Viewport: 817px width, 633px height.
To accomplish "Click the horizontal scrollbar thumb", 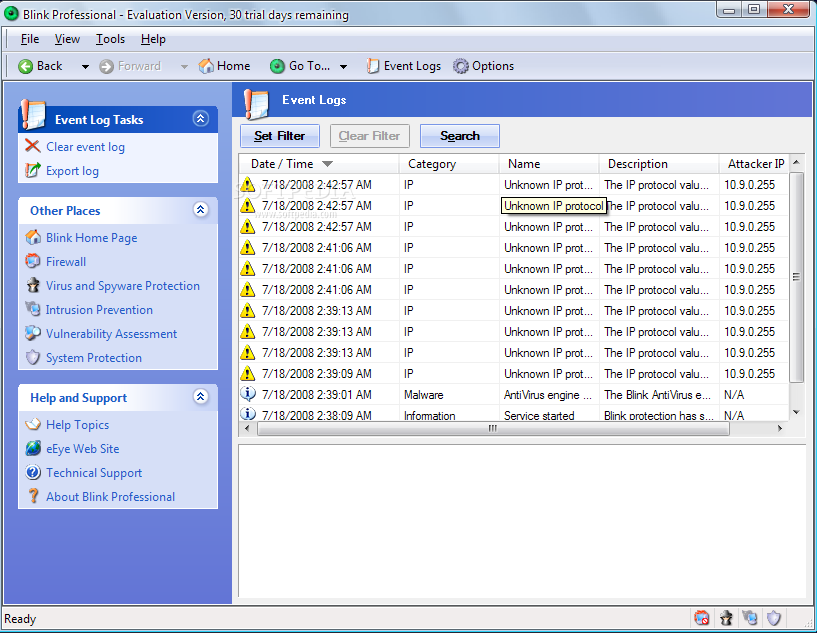I will [492, 428].
